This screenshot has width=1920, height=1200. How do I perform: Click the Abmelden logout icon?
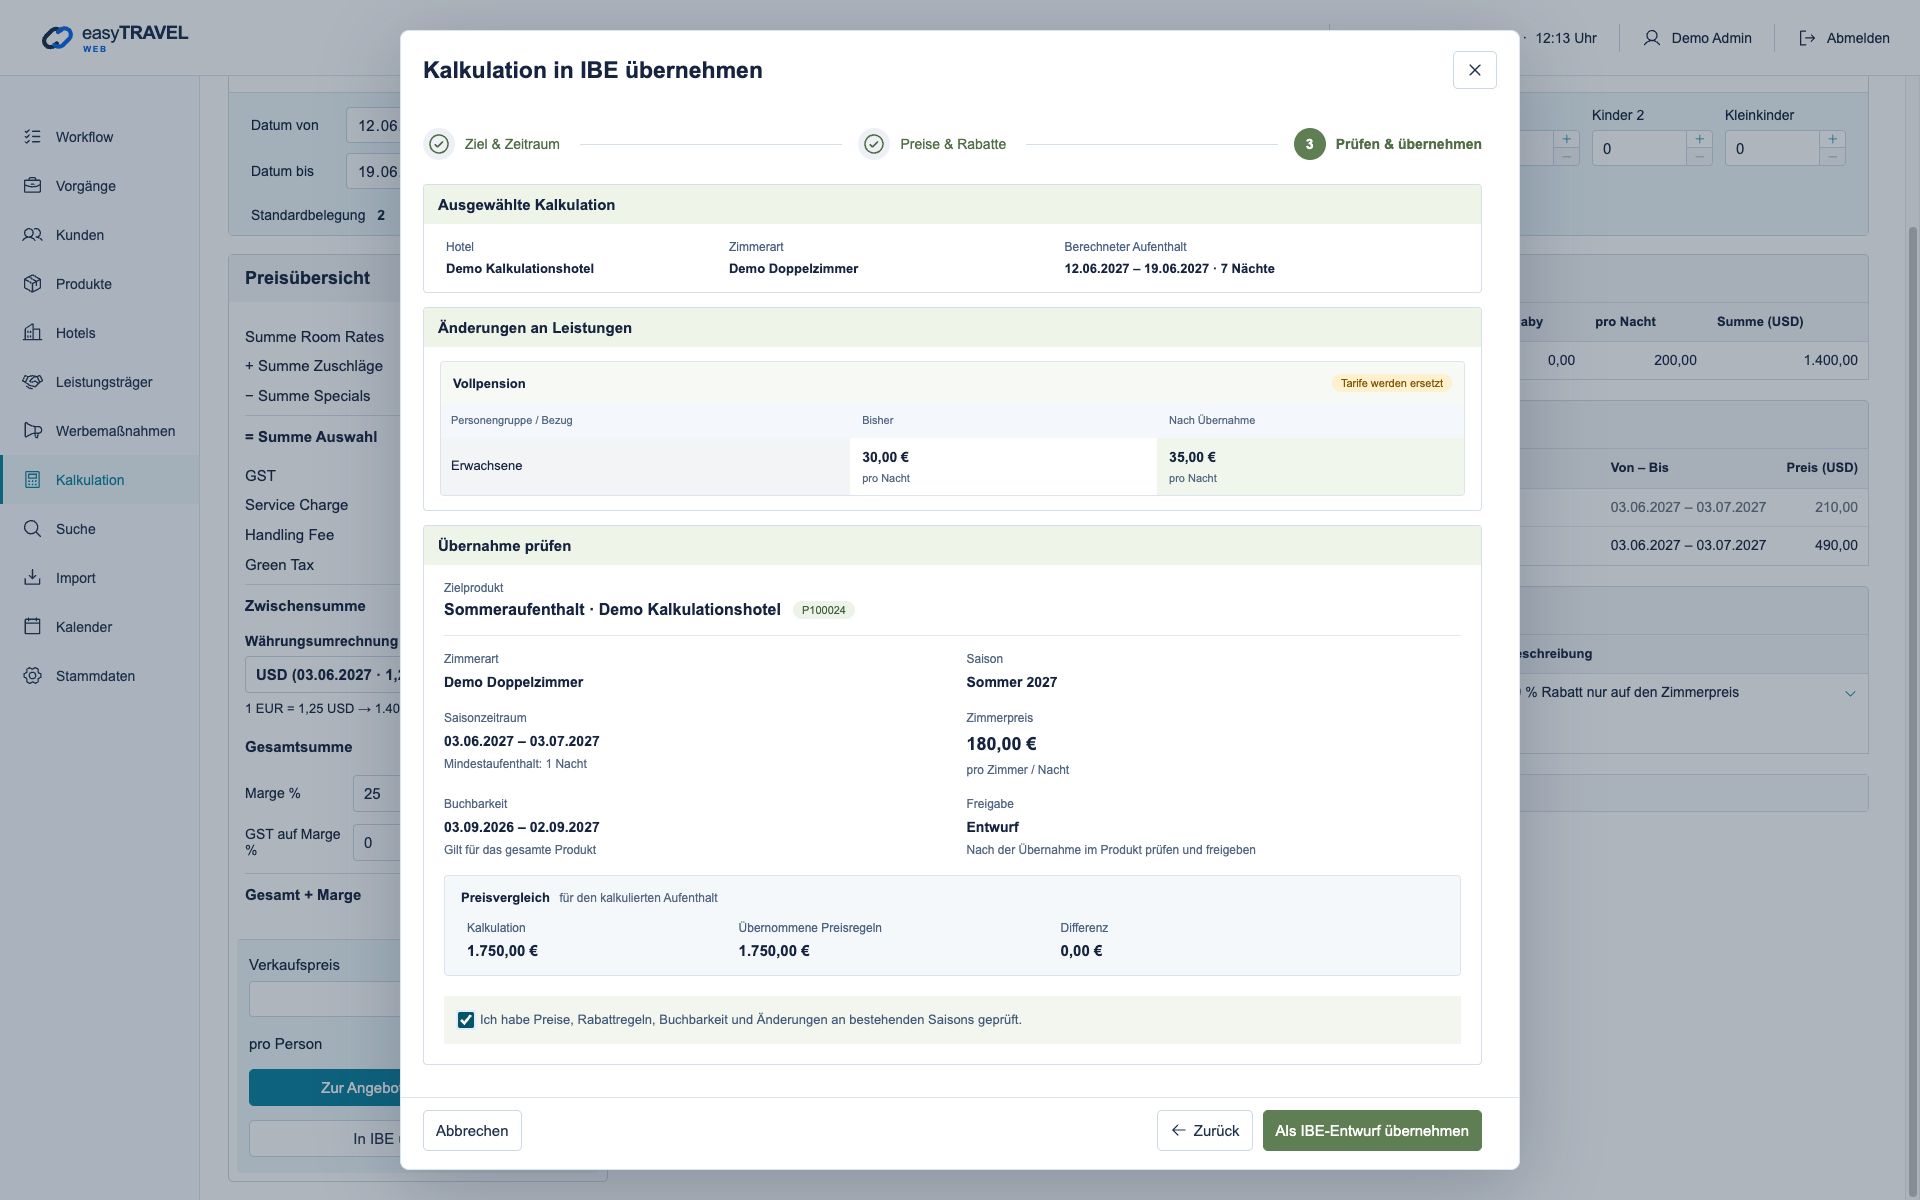point(1807,38)
